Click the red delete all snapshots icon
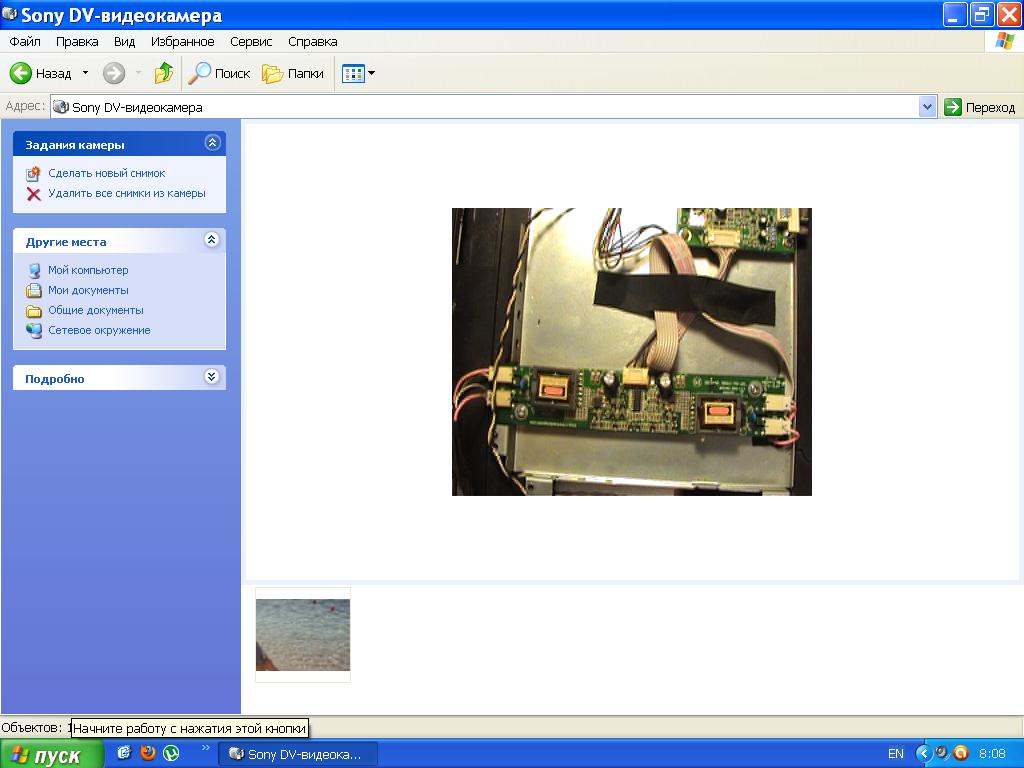Image resolution: width=1024 pixels, height=768 pixels. tap(33, 194)
